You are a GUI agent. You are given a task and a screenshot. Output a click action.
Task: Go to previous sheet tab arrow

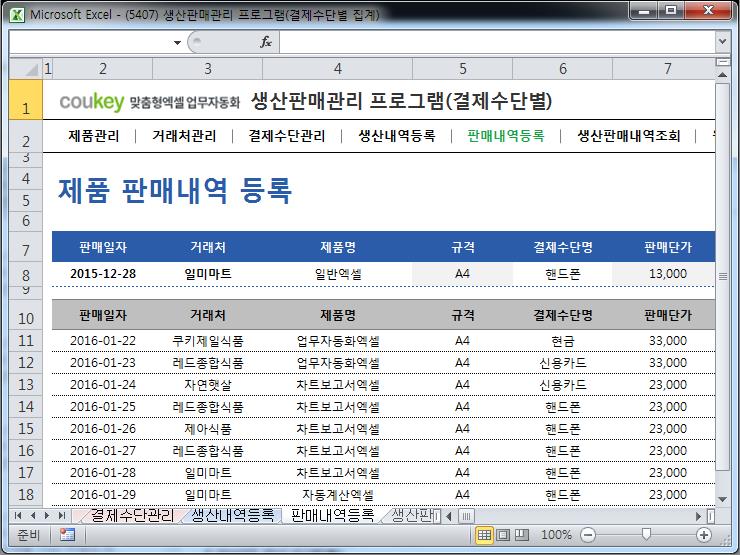33,515
